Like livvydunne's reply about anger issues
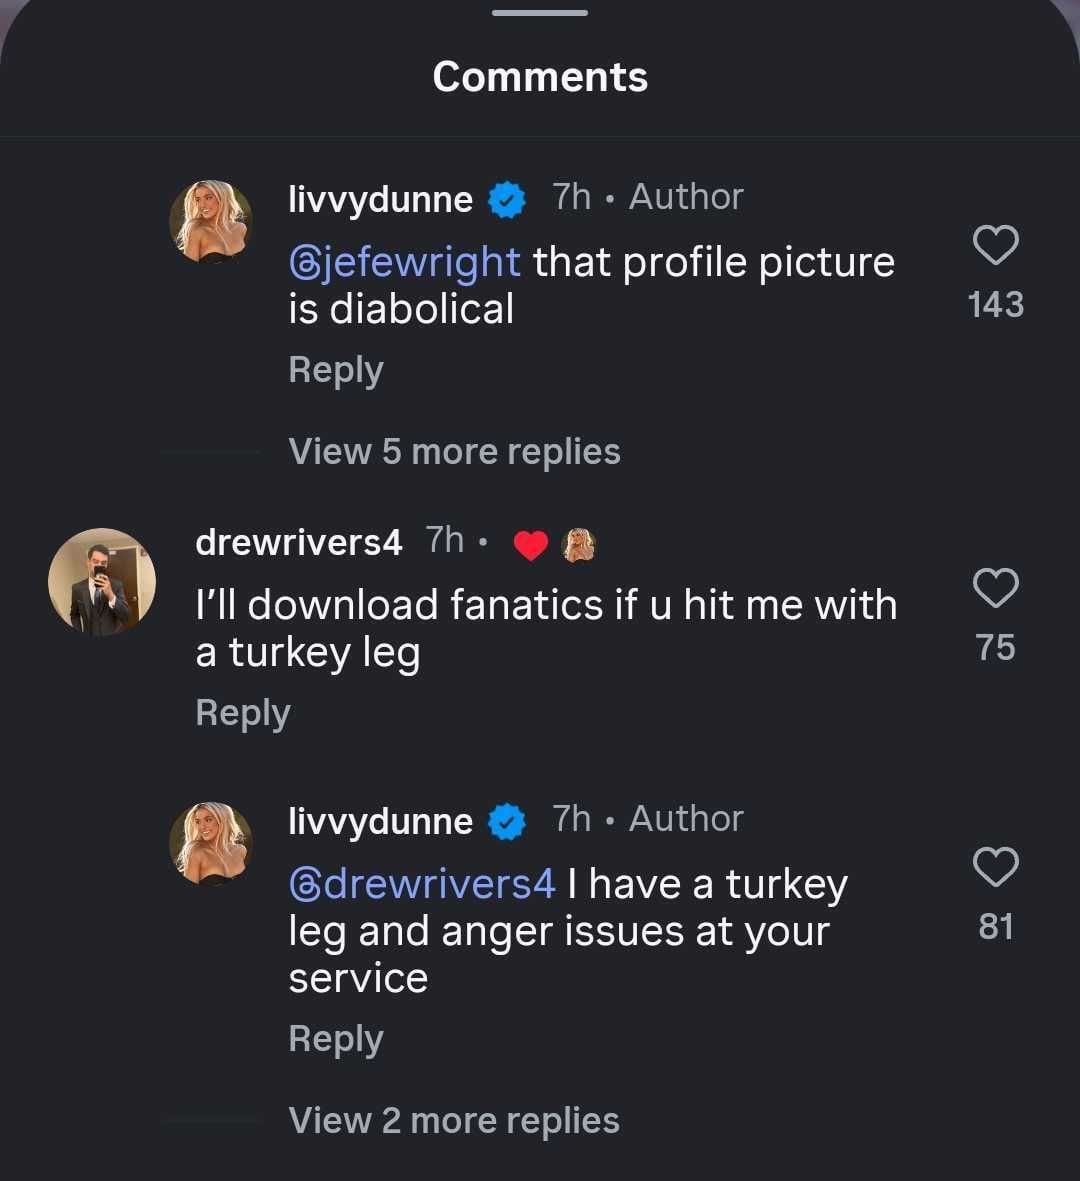Viewport: 1080px width, 1181px height. (x=996, y=866)
